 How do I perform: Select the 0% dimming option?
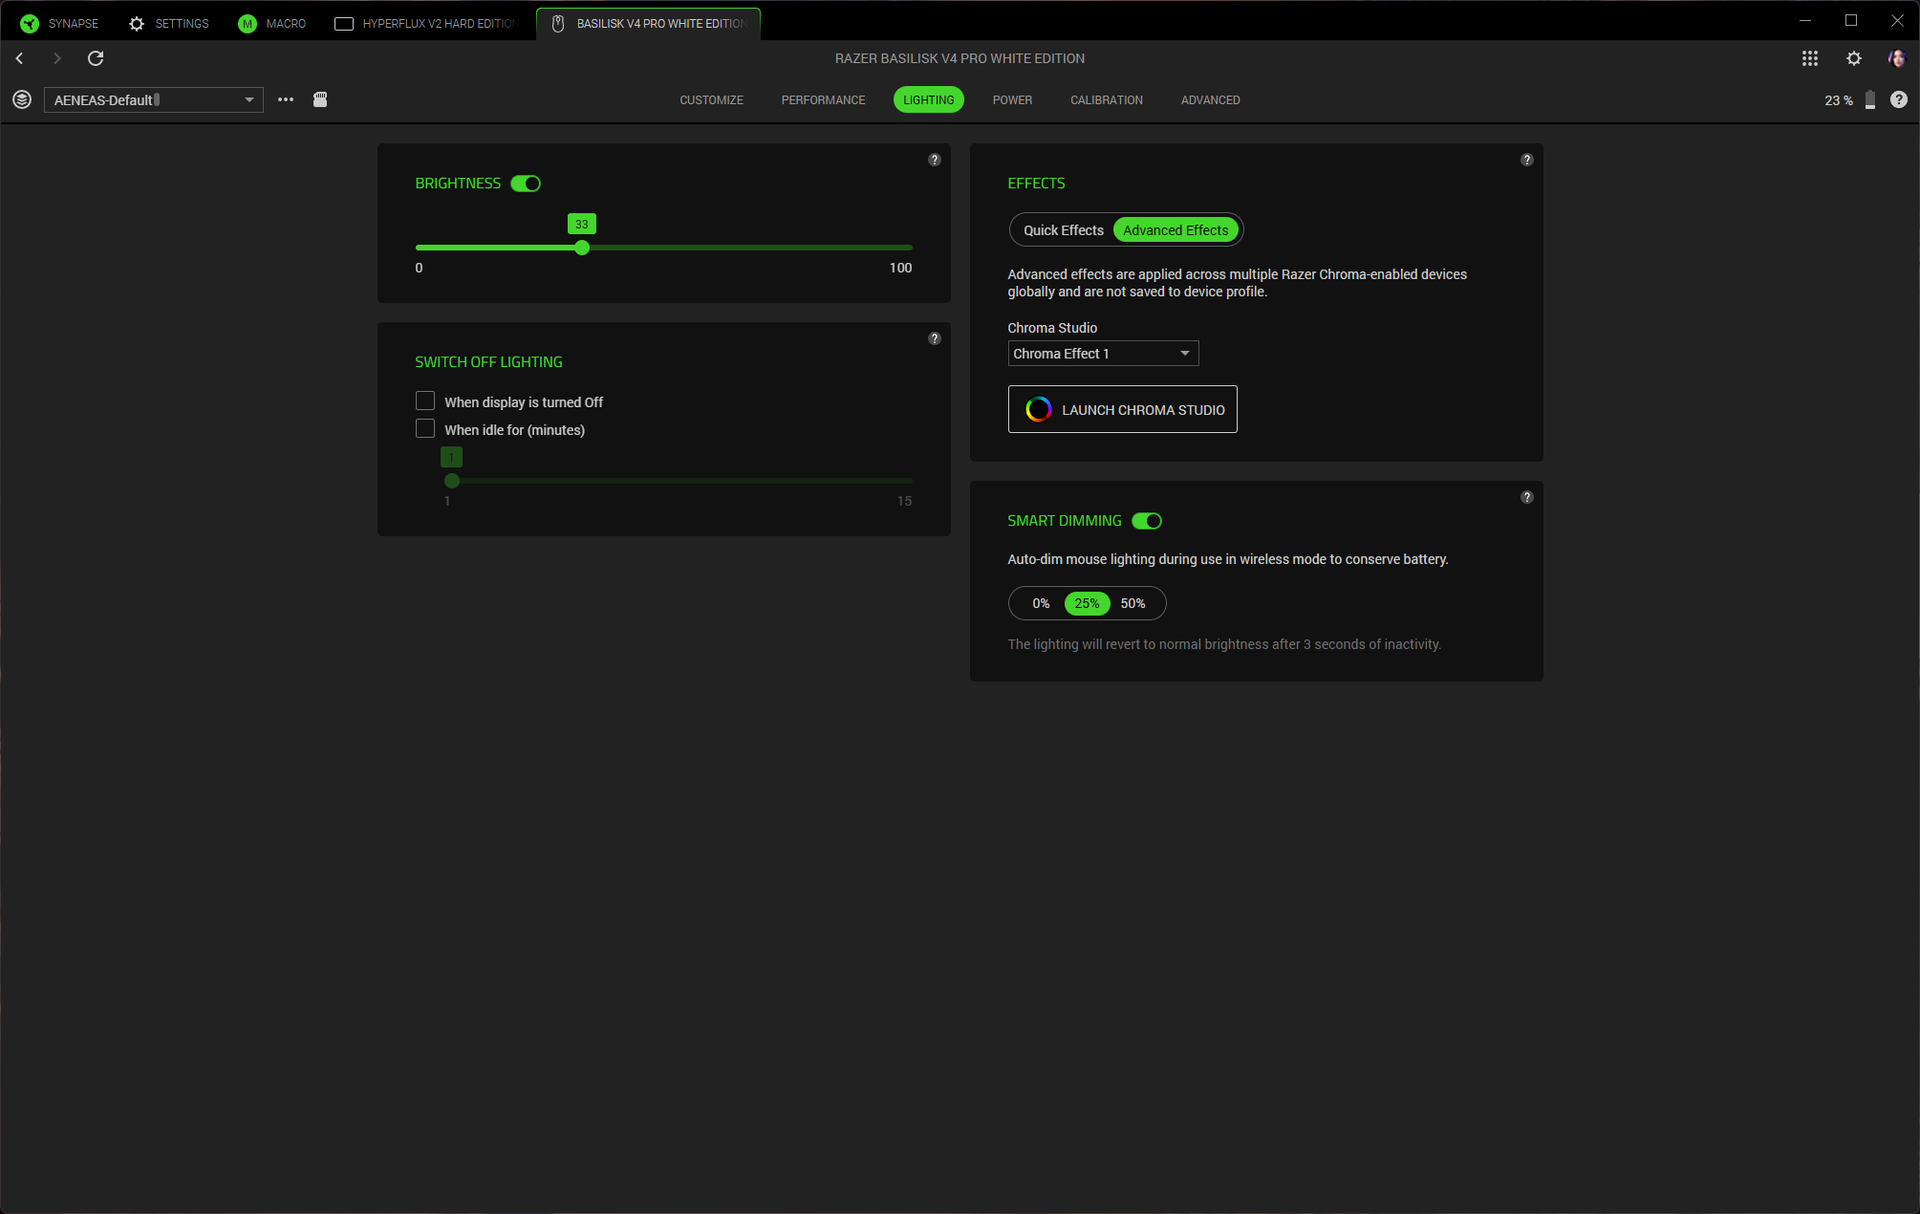1041,603
